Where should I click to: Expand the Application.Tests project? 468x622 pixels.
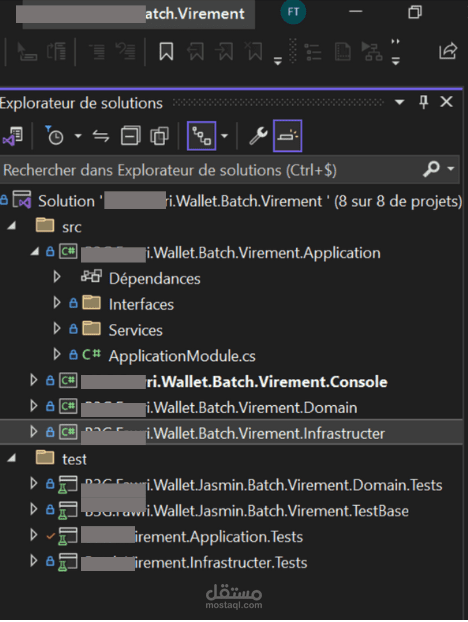click(x=34, y=535)
